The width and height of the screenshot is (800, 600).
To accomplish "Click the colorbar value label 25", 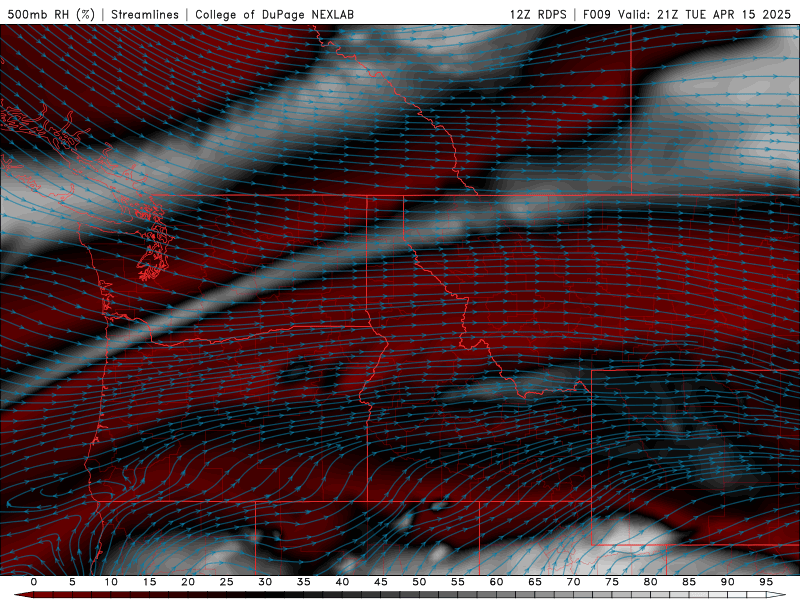I will pos(227,582).
